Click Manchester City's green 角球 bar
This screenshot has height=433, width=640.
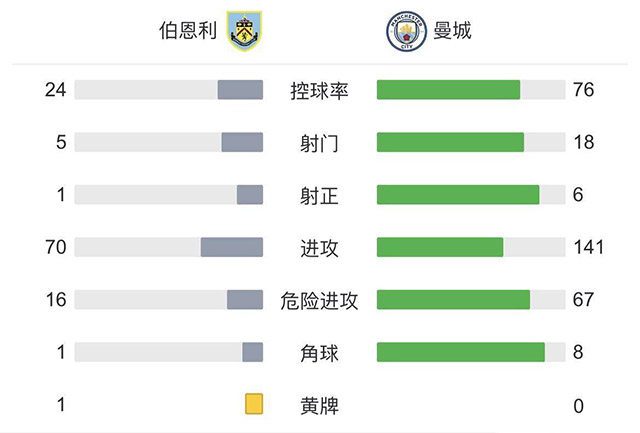pyautogui.click(x=460, y=352)
